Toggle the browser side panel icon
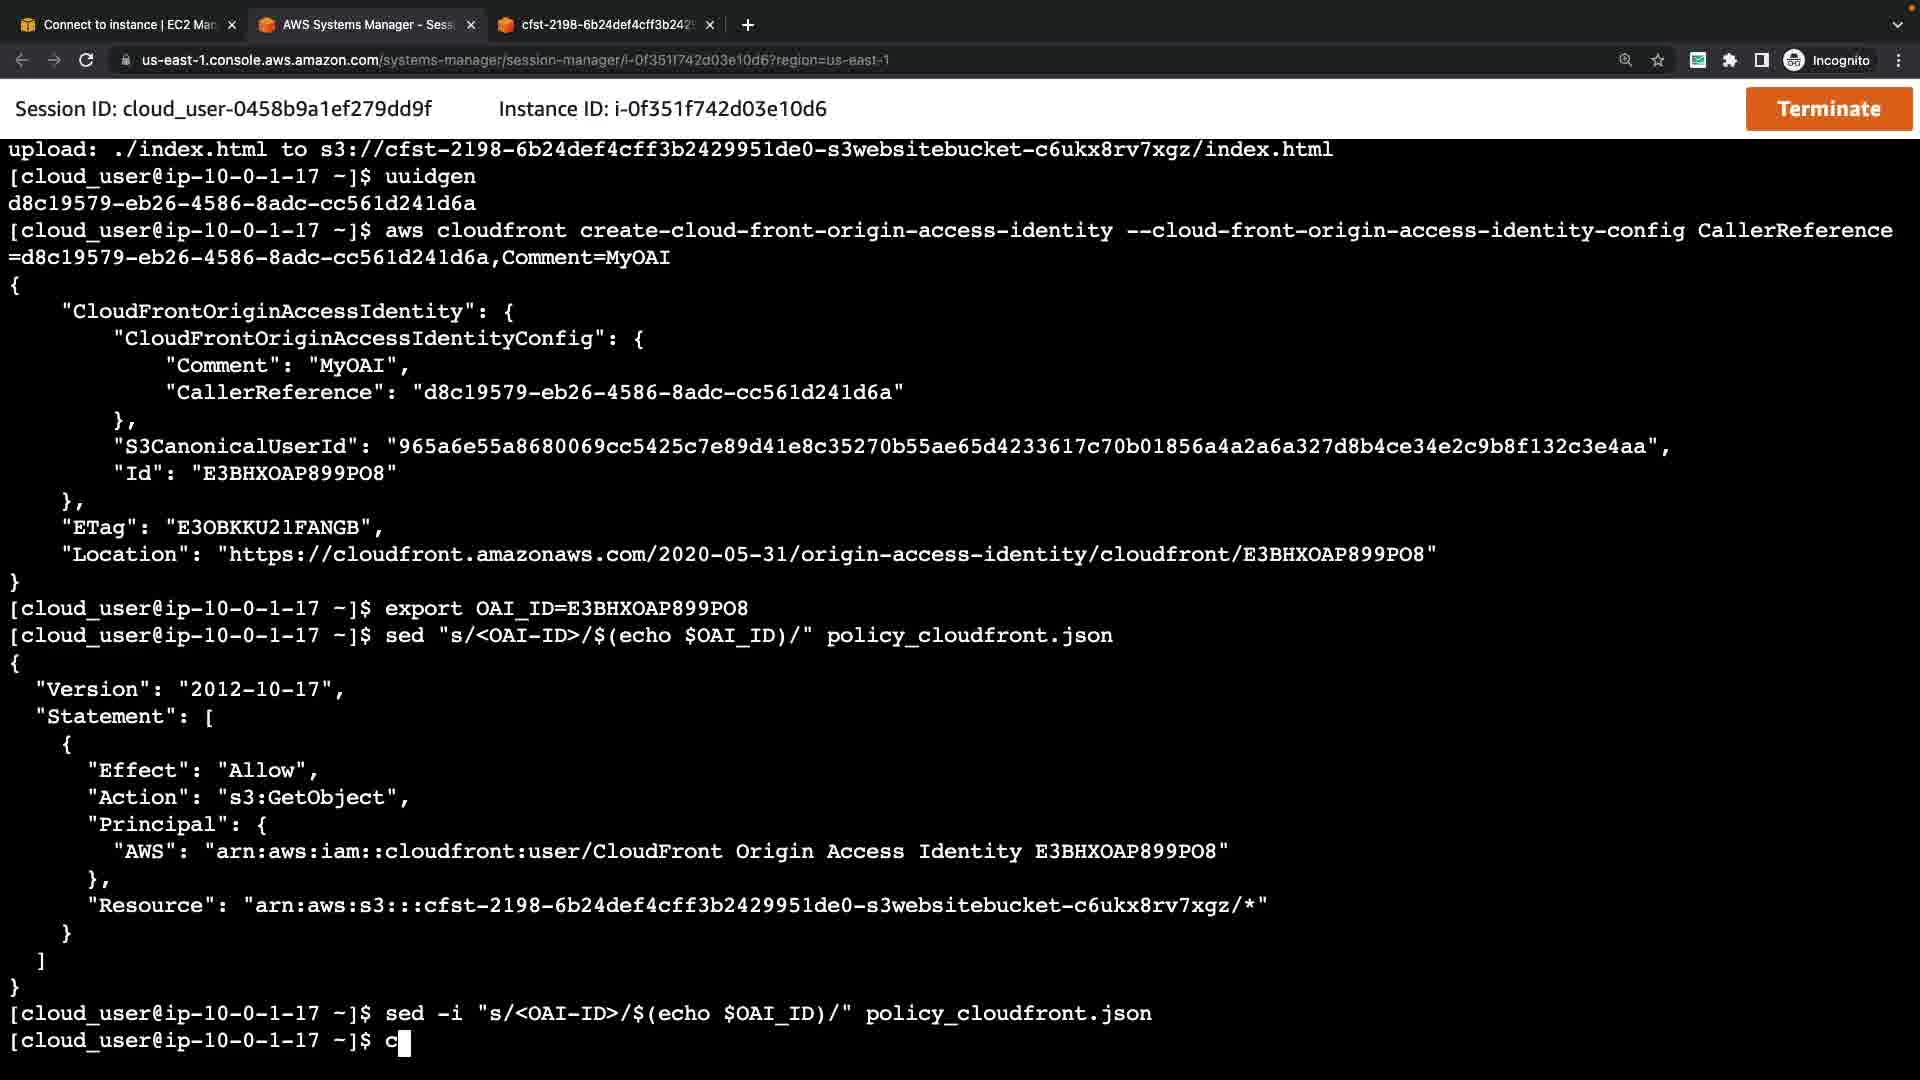 click(1762, 60)
